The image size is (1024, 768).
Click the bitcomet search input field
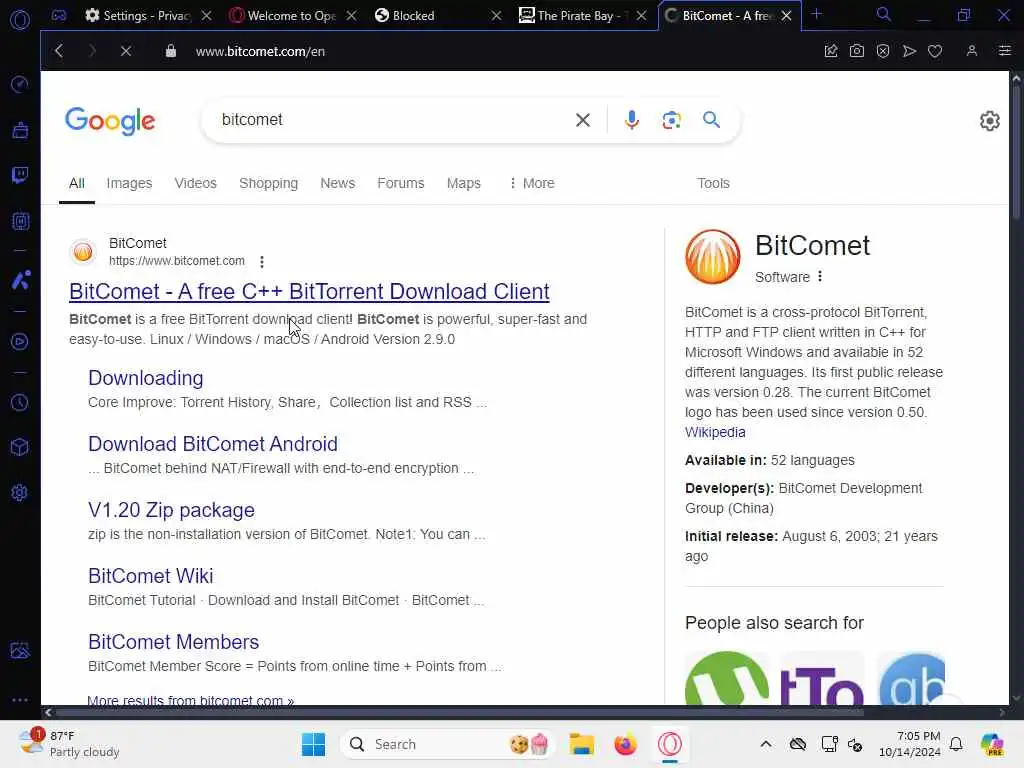point(392,120)
